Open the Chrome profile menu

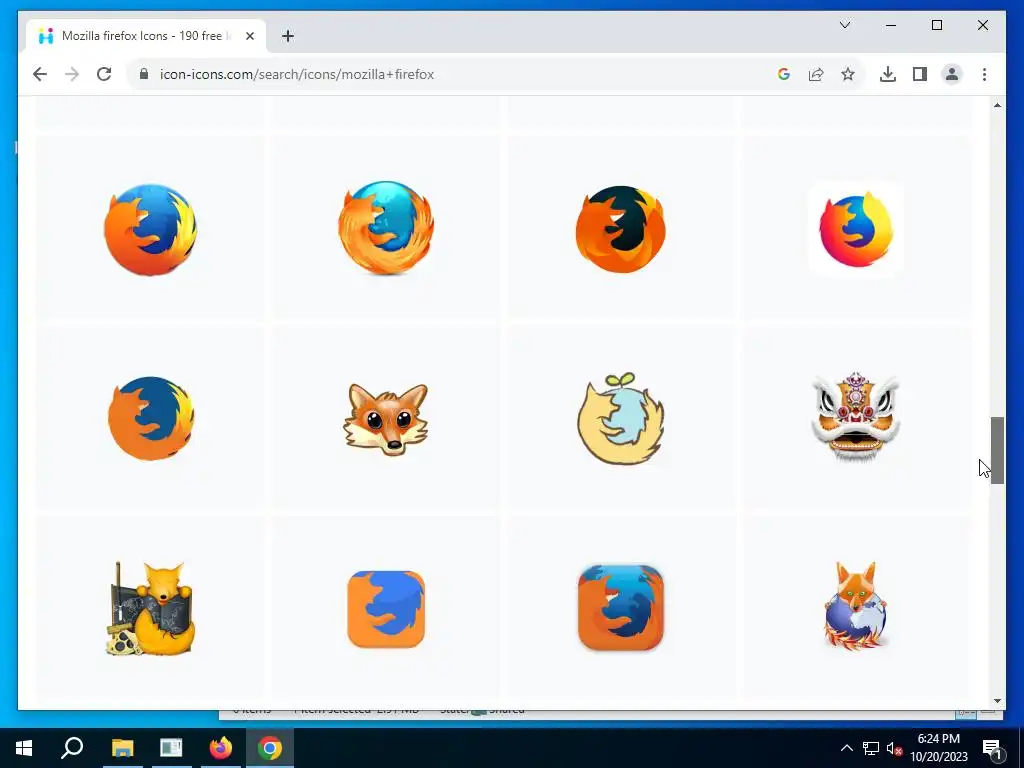coord(952,74)
